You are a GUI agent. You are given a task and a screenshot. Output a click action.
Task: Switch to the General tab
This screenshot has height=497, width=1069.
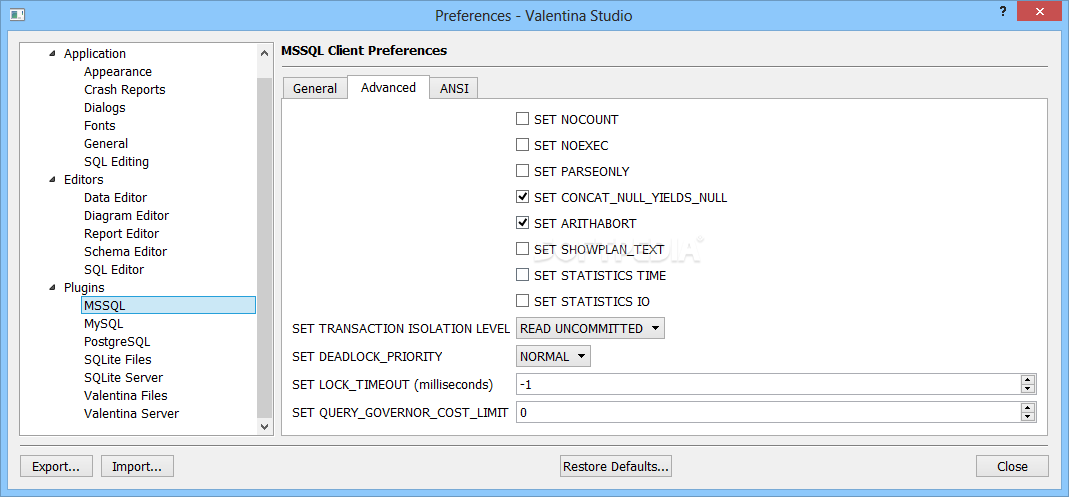tap(314, 88)
